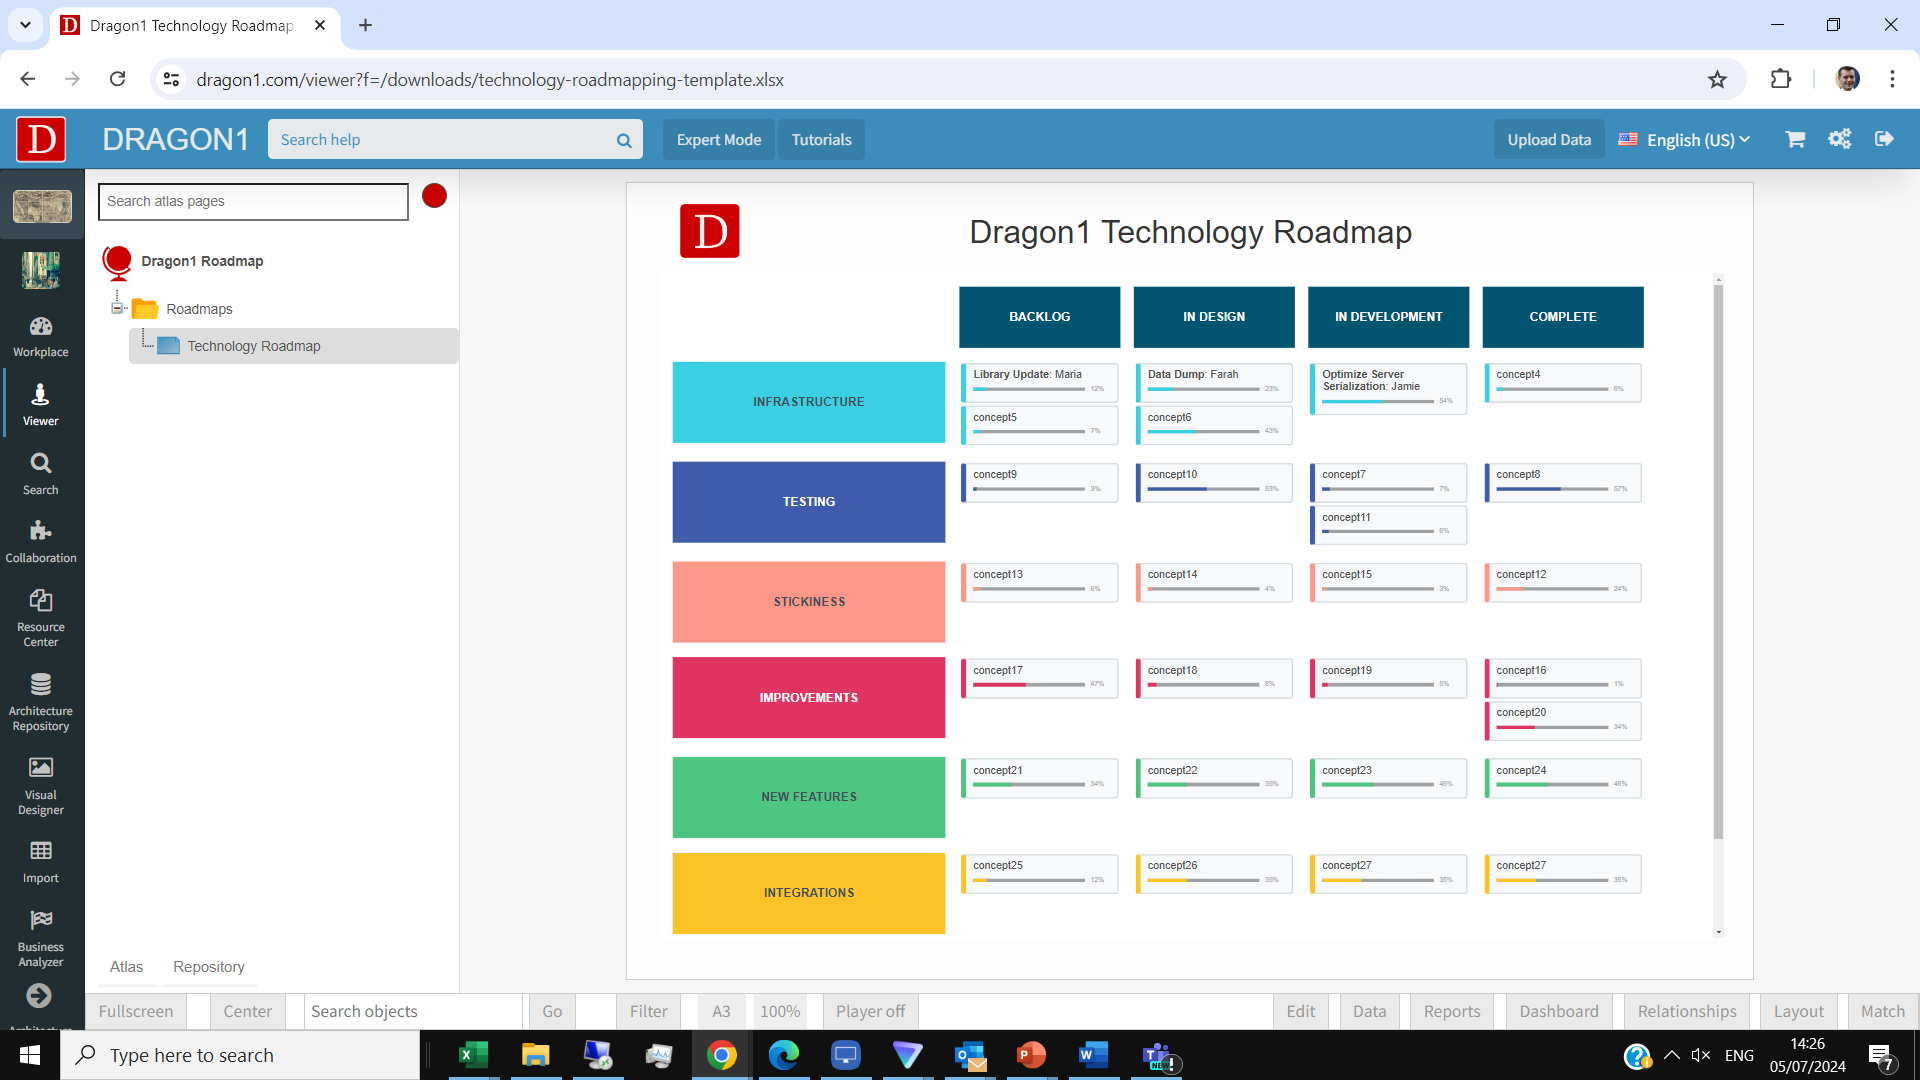Open the browser tab search dropdown
Image resolution: width=1920 pixels, height=1080 pixels.
tap(25, 25)
